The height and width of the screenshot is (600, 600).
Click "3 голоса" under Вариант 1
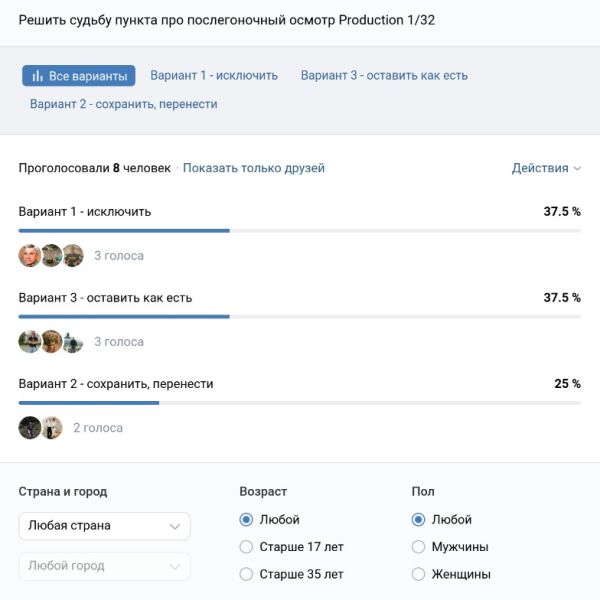point(119,256)
